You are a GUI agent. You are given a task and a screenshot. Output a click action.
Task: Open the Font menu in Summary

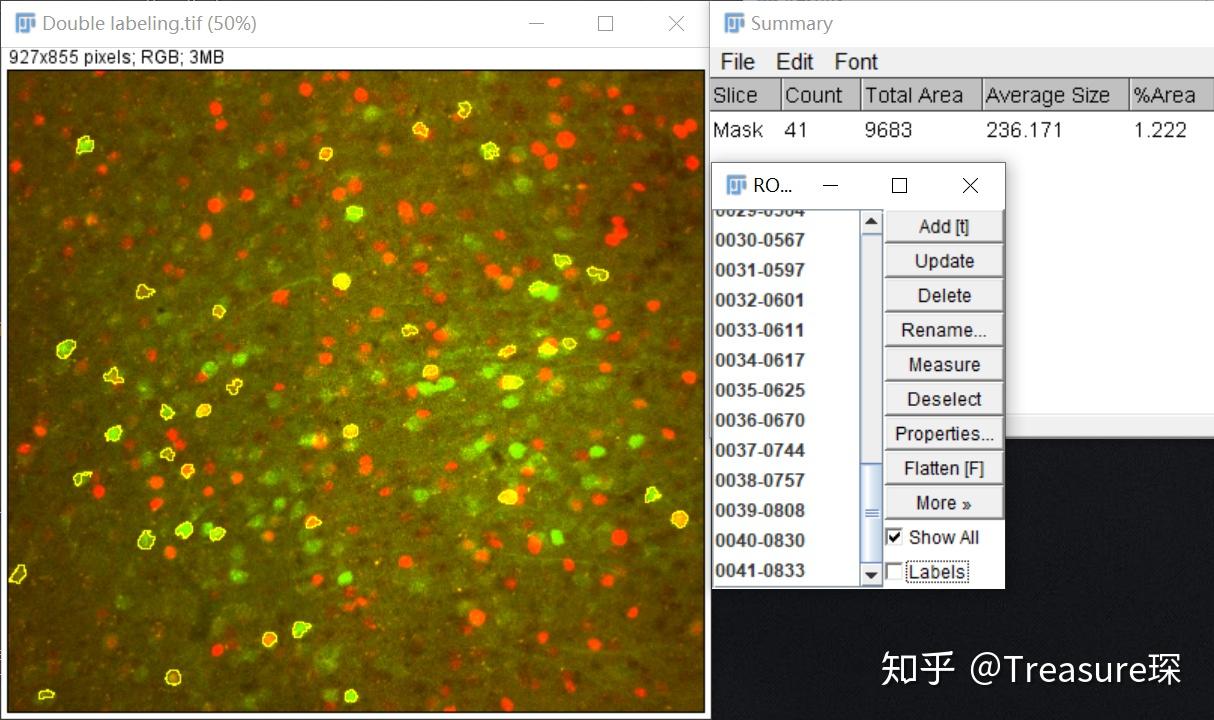855,61
